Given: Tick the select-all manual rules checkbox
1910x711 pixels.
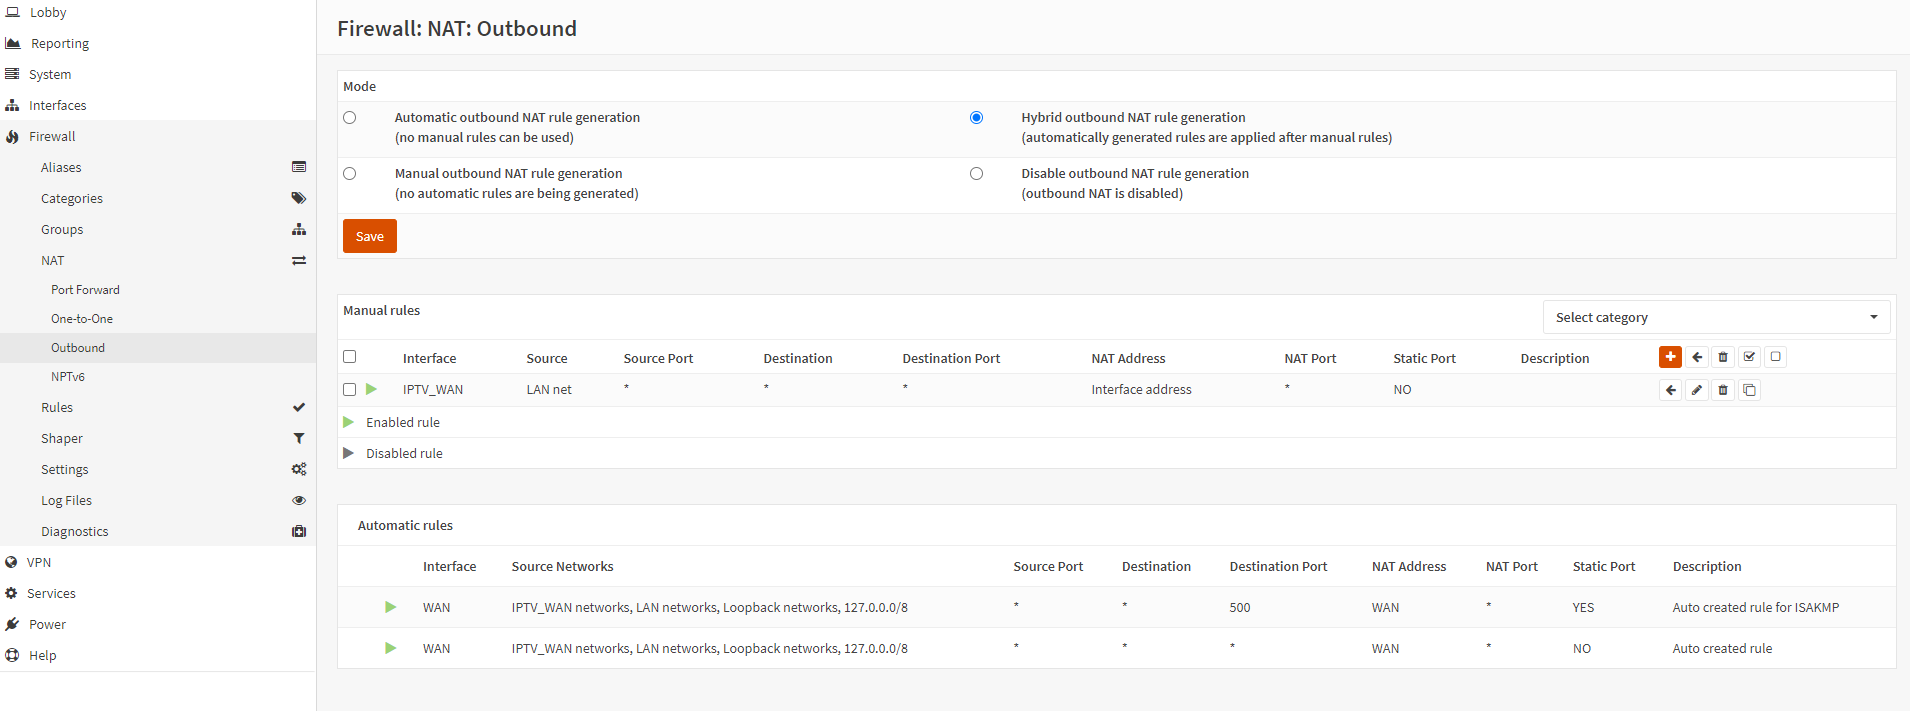Looking at the screenshot, I should 349,357.
